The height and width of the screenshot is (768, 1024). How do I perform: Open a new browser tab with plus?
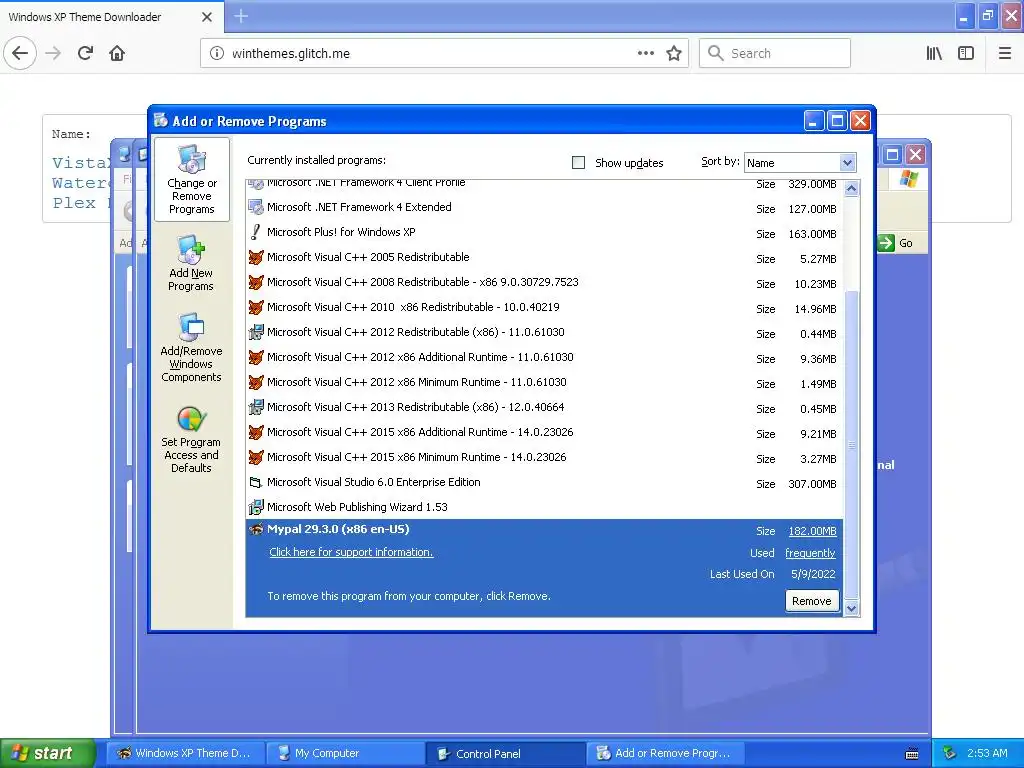click(241, 16)
